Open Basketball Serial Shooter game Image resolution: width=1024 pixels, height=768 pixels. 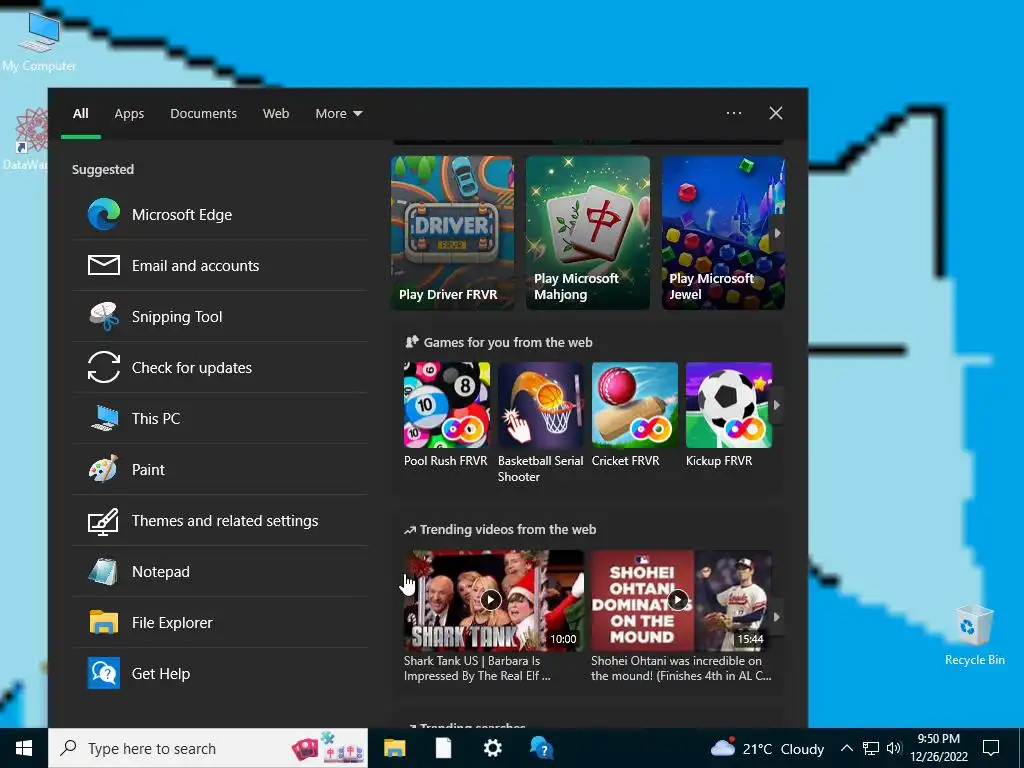click(540, 423)
